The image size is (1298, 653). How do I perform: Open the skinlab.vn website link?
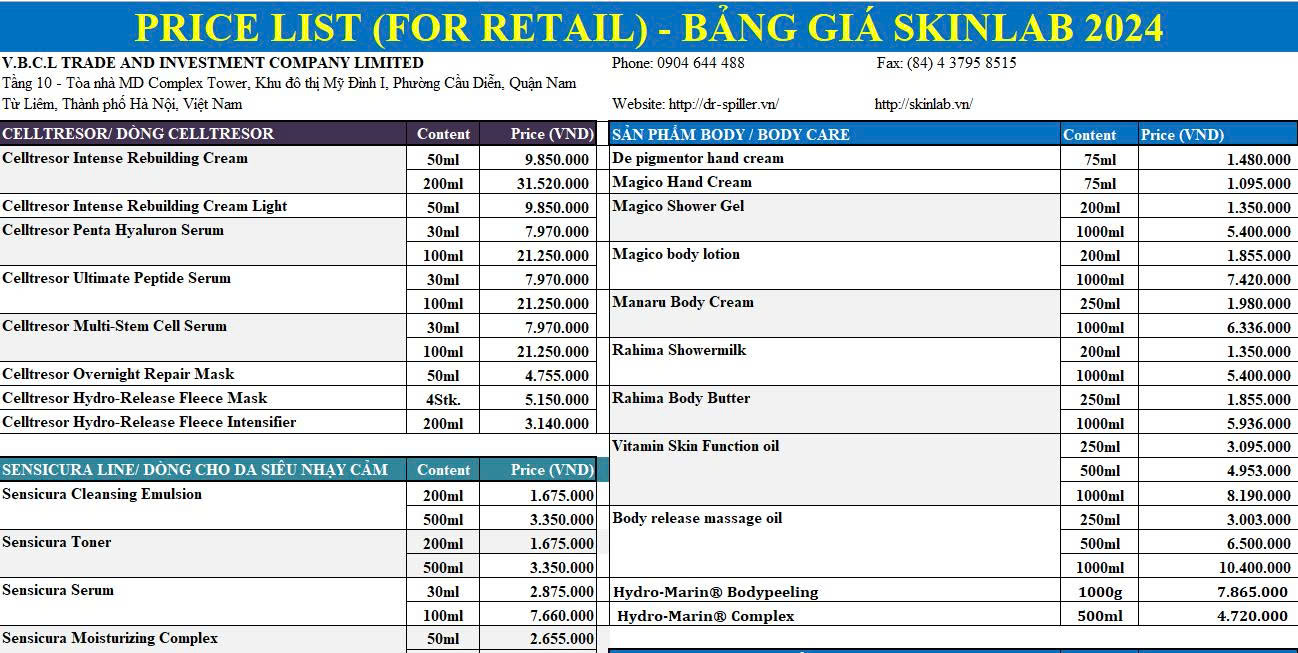click(x=923, y=104)
